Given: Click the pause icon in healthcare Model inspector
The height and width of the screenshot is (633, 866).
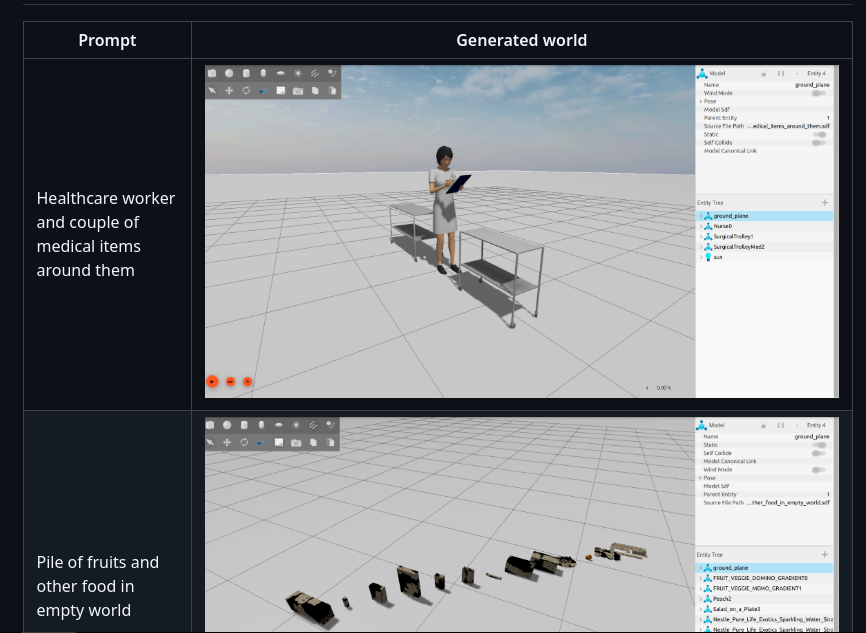Looking at the screenshot, I should coord(780,73).
